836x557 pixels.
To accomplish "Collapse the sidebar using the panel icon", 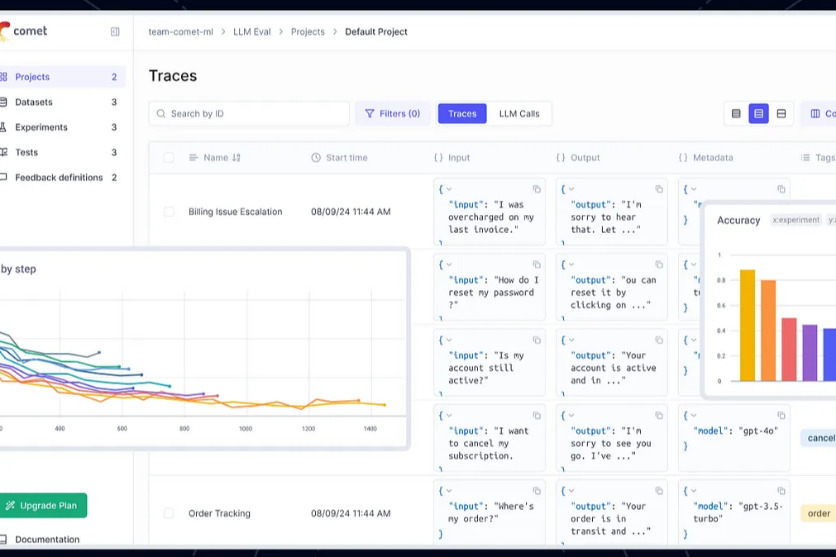I will click(115, 31).
